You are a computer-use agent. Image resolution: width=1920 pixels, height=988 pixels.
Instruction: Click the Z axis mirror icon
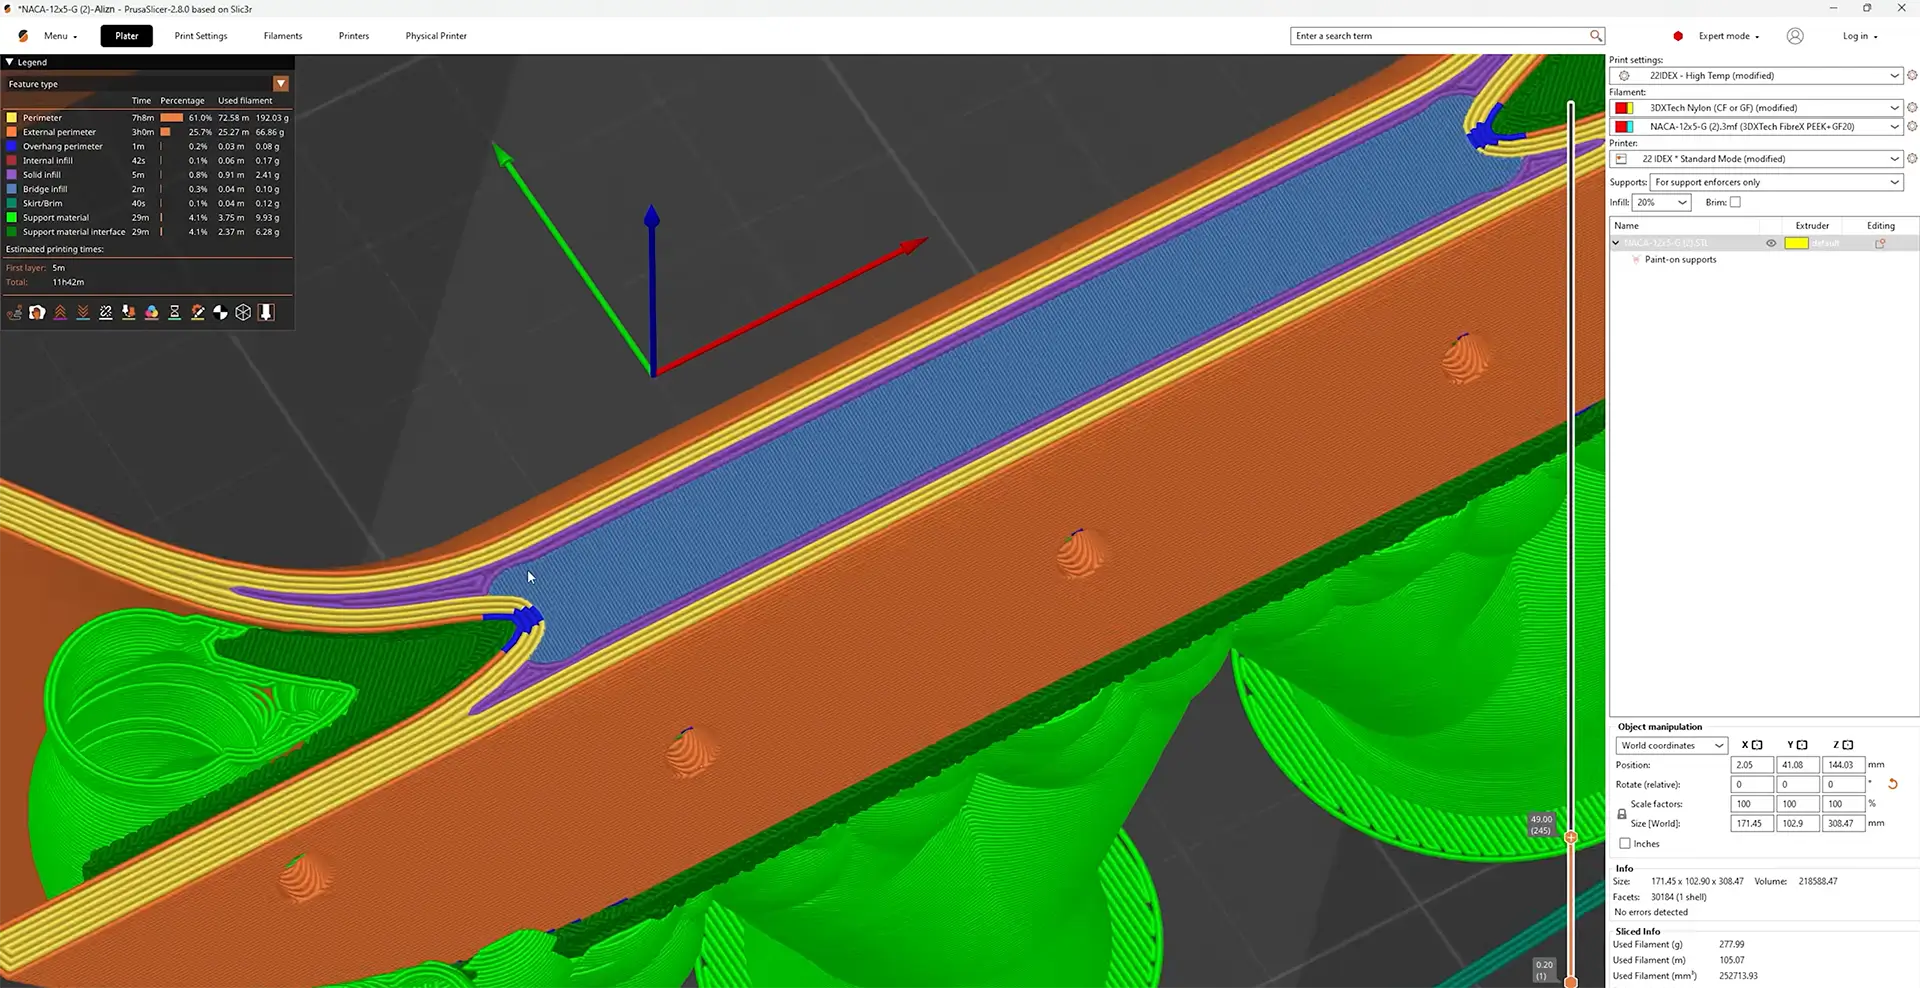click(1847, 745)
